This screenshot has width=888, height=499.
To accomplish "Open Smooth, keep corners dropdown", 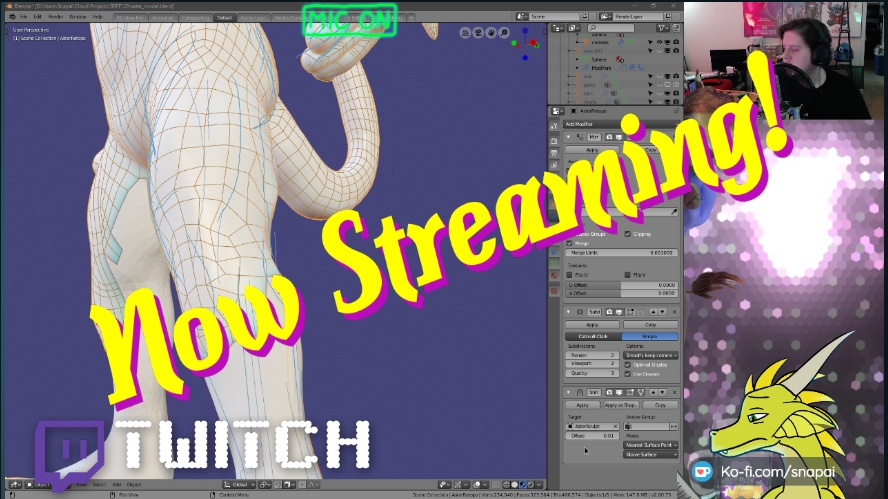I will click(x=651, y=355).
